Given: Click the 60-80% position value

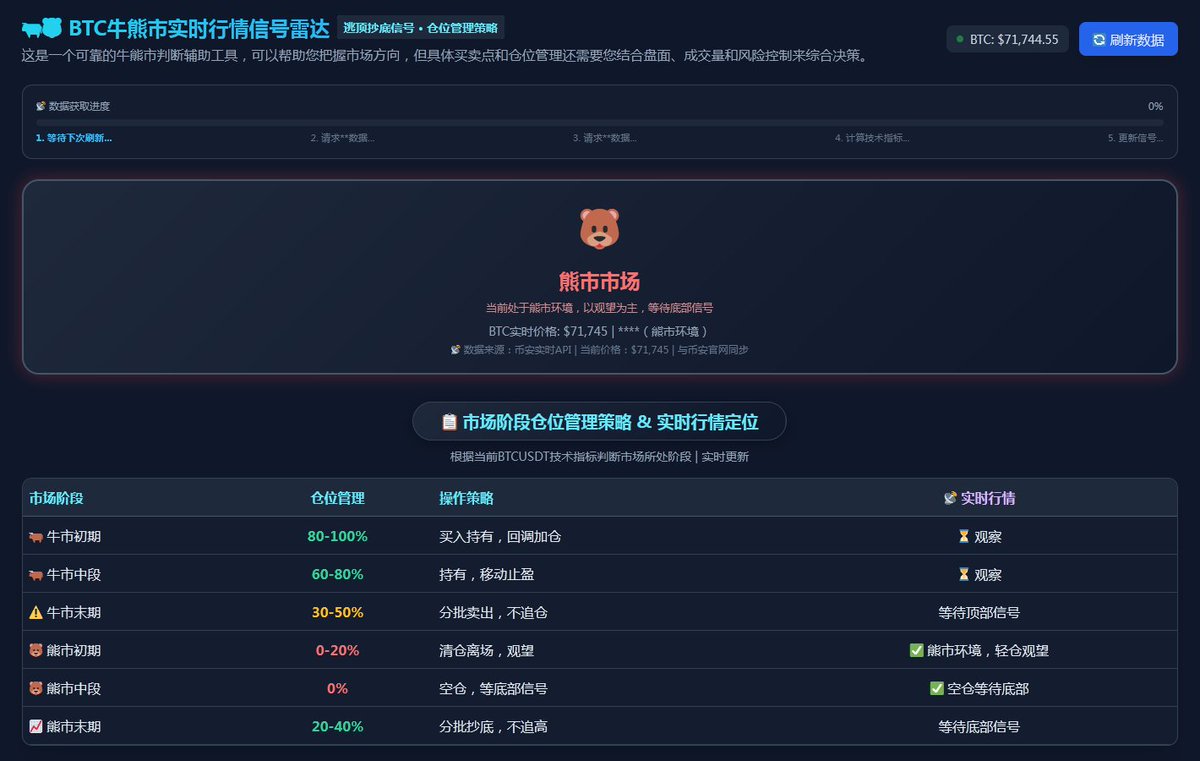Looking at the screenshot, I should click(337, 575).
